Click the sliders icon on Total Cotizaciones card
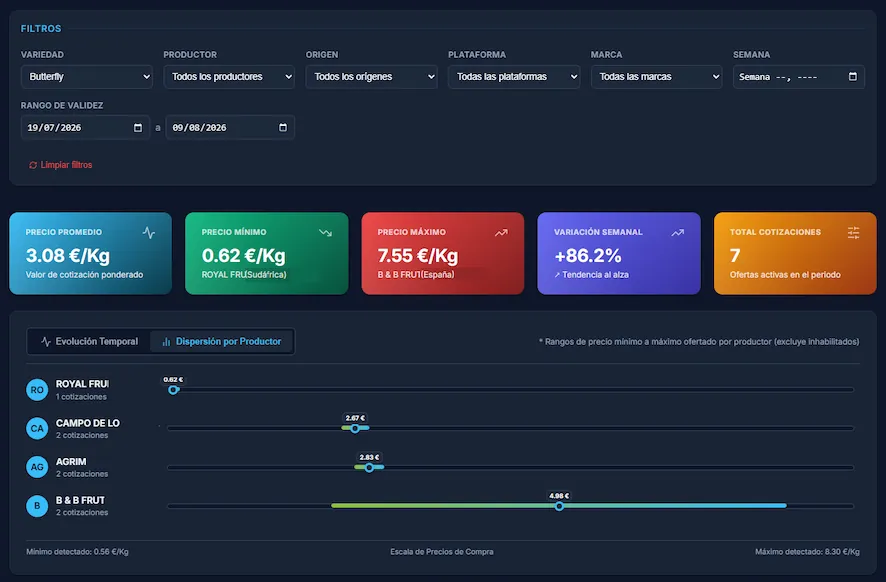The width and height of the screenshot is (886, 582). (x=853, y=232)
